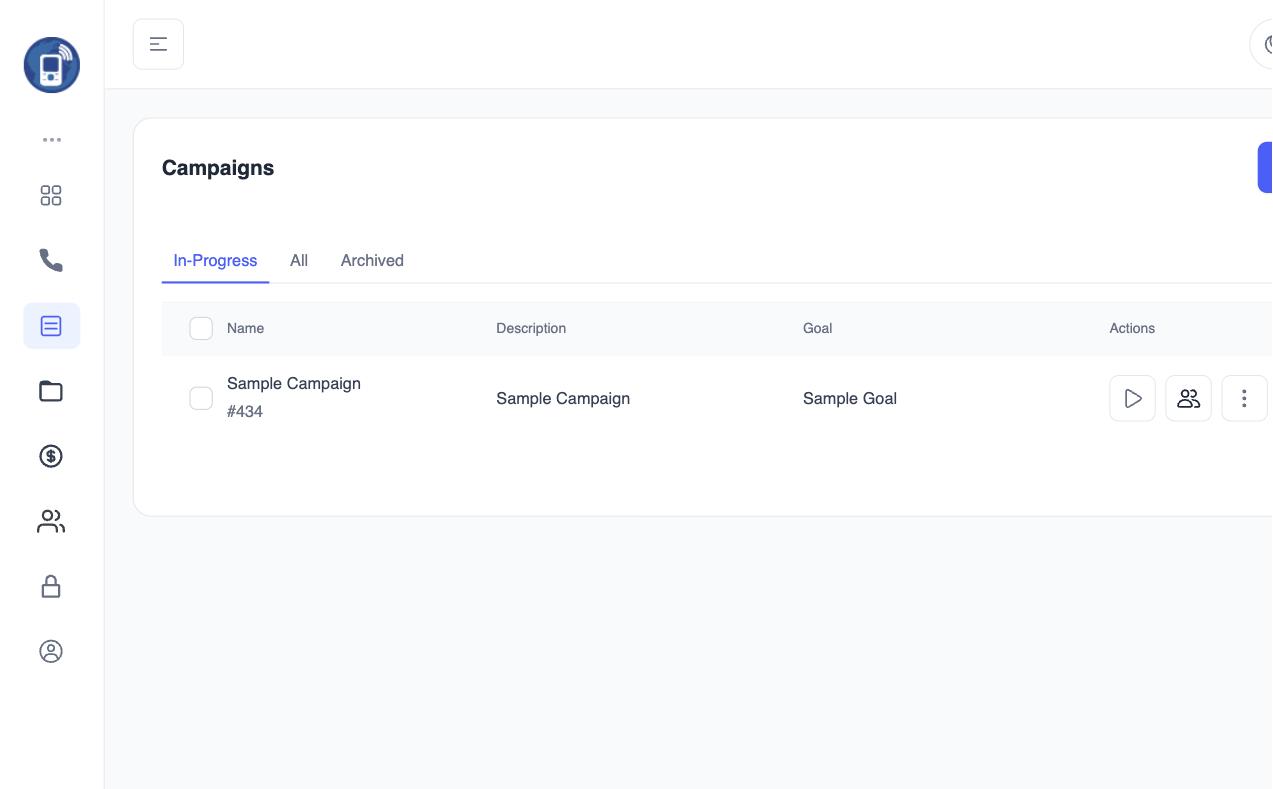Click the blue button beside Campaigns heading
Screen dimensions: 1273x789
pos(1265,167)
